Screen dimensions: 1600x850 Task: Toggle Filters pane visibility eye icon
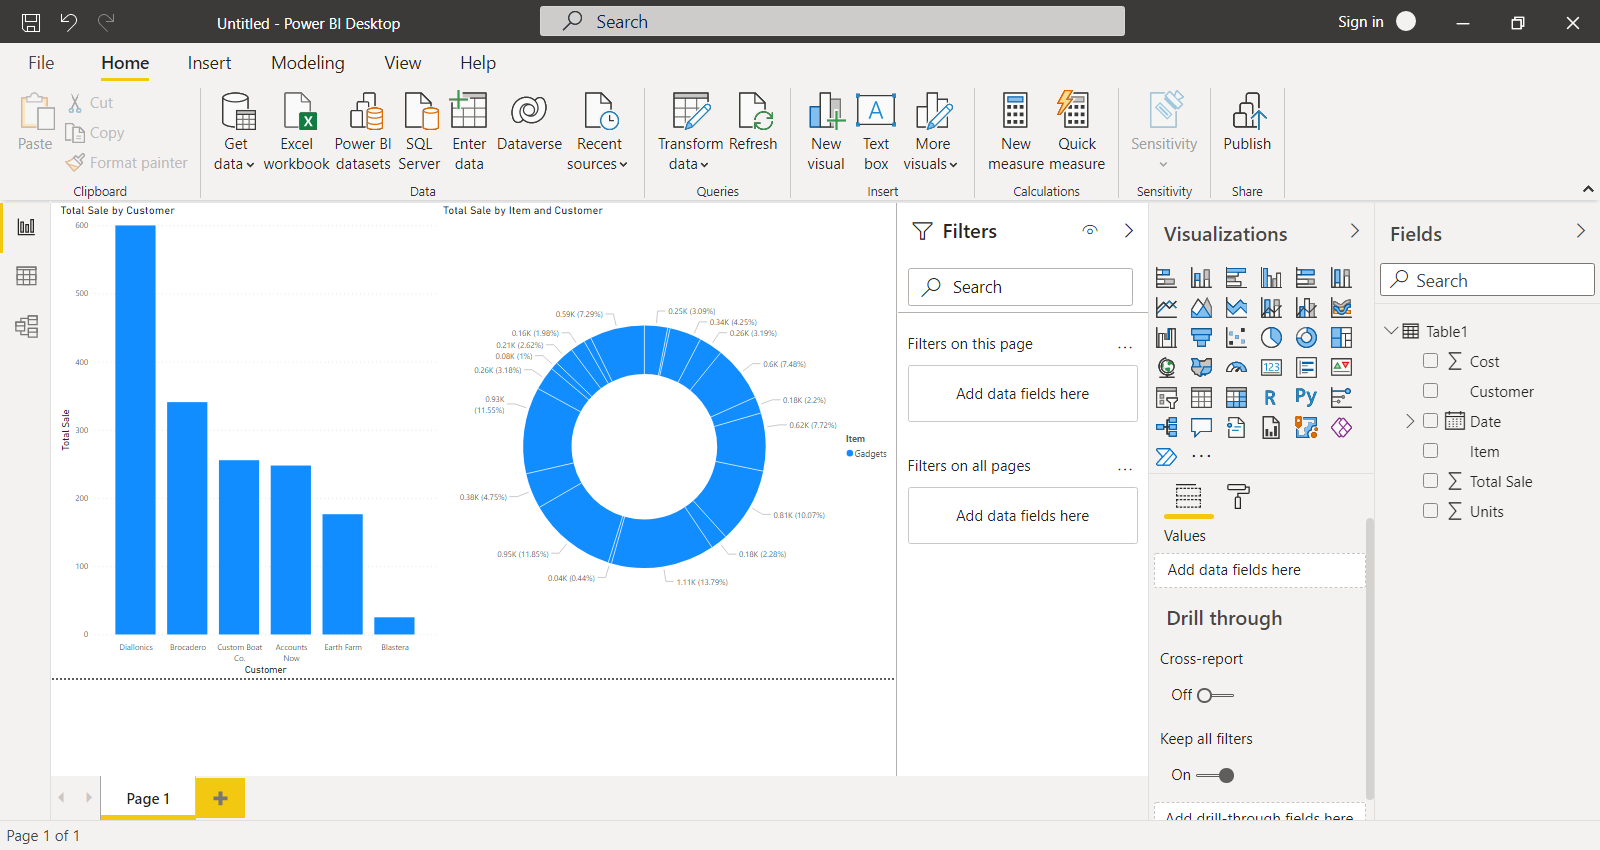[1090, 231]
